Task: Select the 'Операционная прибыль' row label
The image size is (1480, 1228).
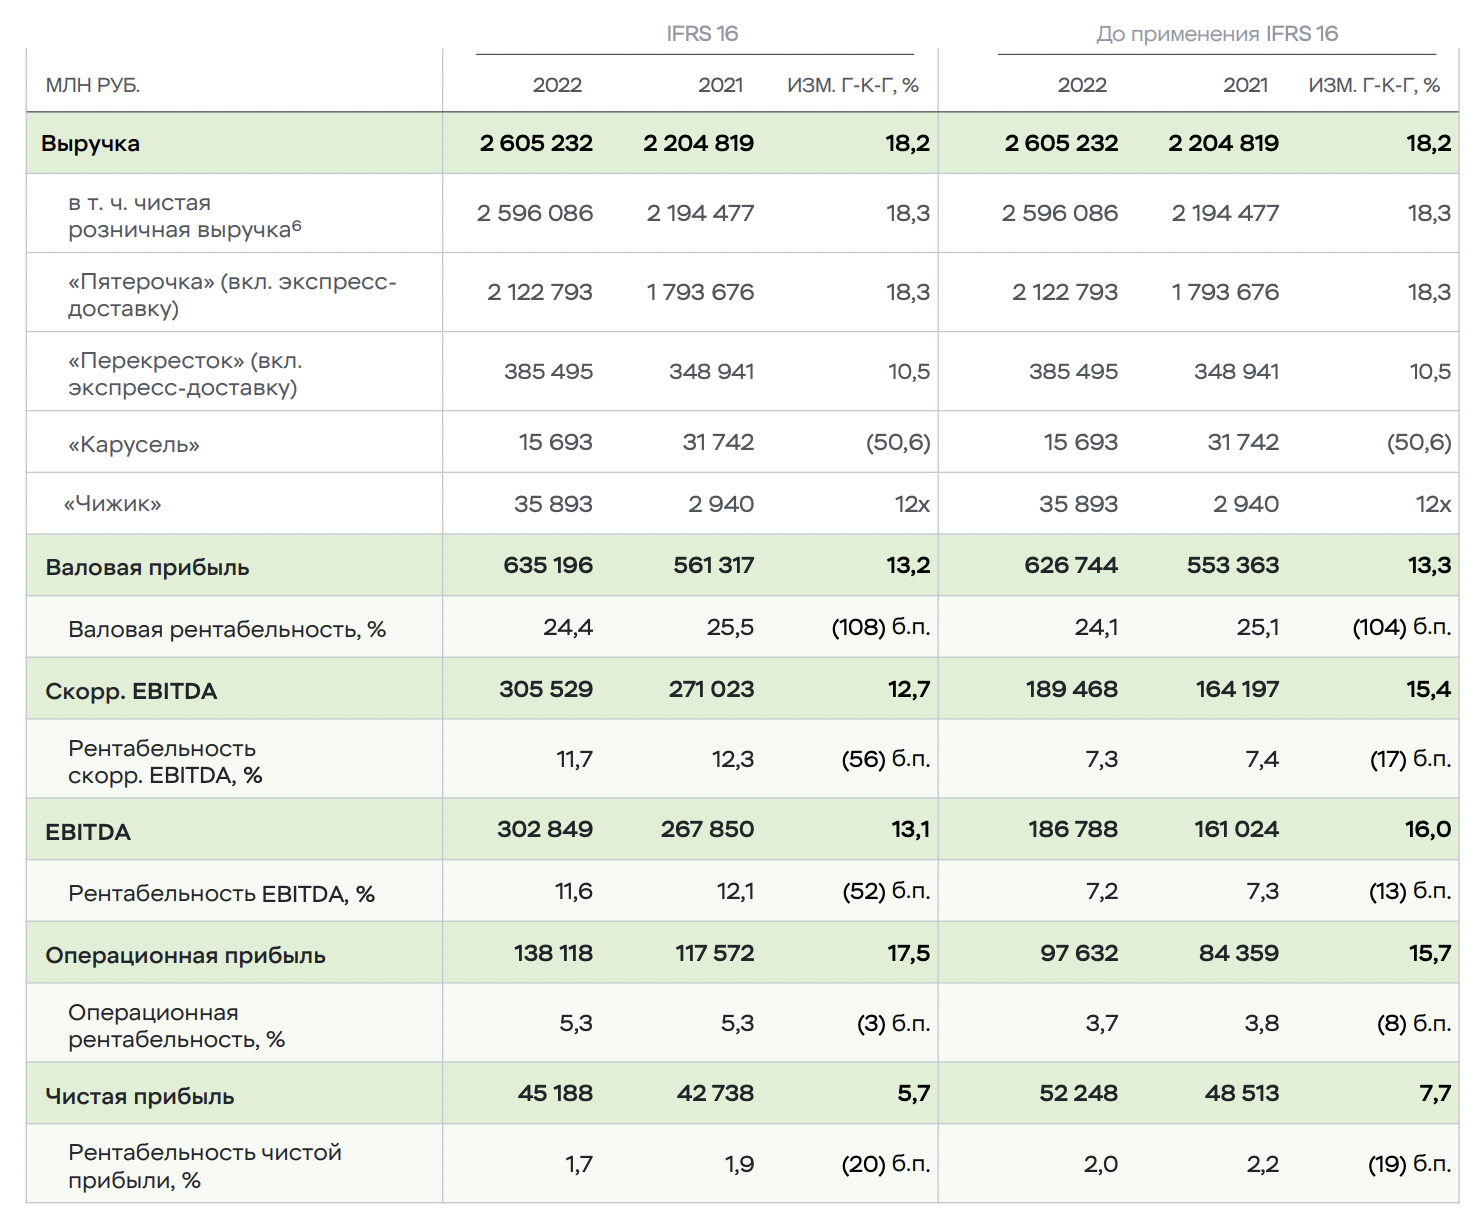Action: point(185,956)
